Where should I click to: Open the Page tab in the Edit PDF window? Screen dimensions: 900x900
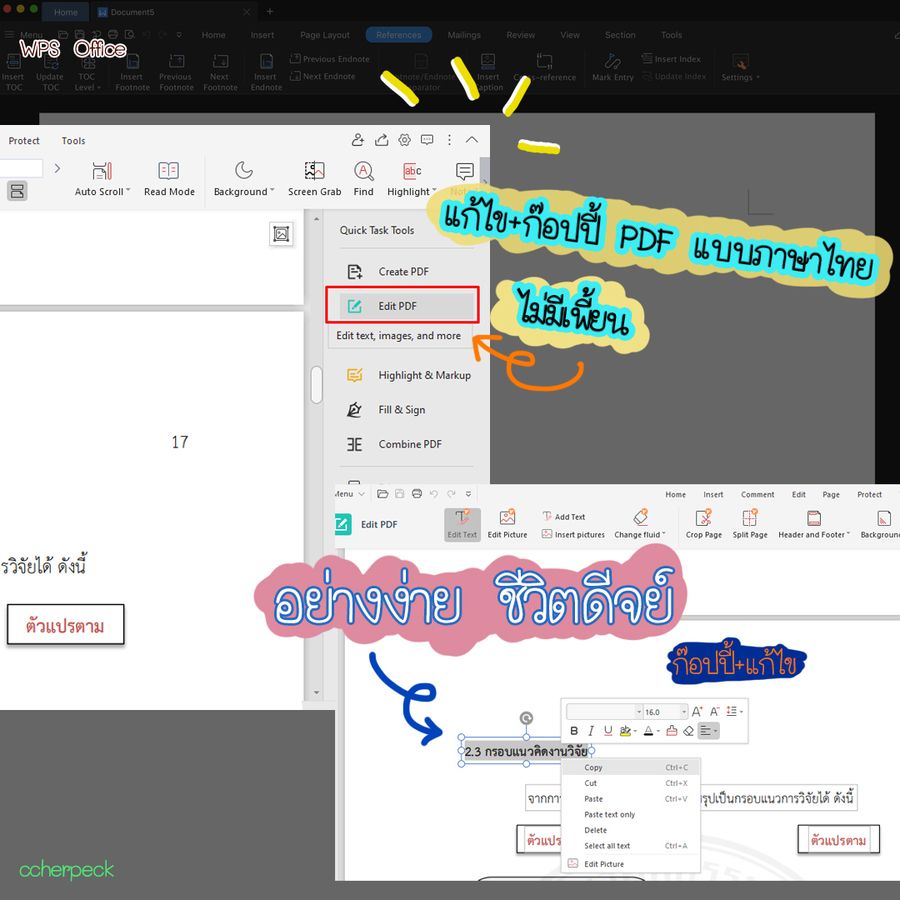pyautogui.click(x=831, y=494)
